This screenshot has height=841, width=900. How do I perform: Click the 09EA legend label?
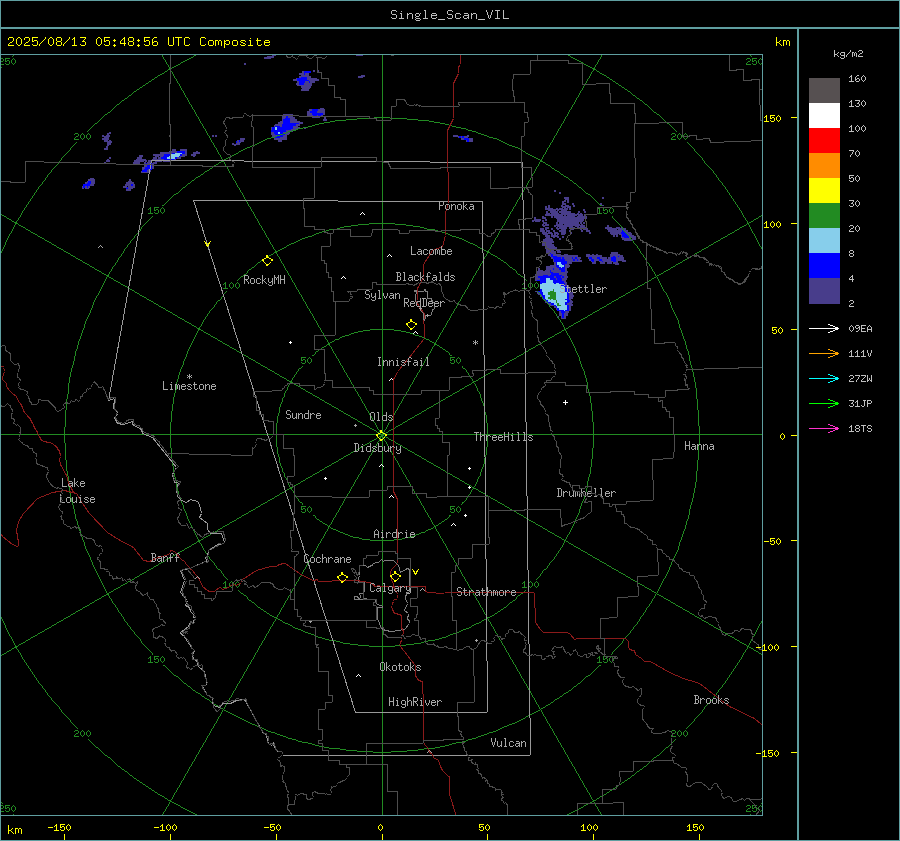point(860,328)
